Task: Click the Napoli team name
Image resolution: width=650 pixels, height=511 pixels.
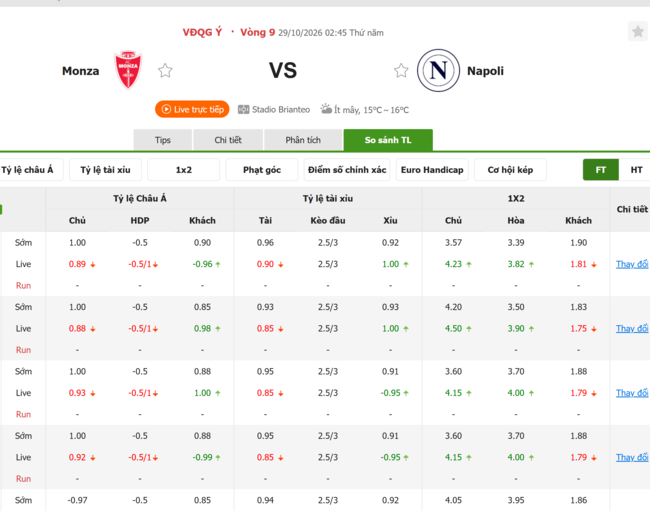Action: [x=485, y=71]
